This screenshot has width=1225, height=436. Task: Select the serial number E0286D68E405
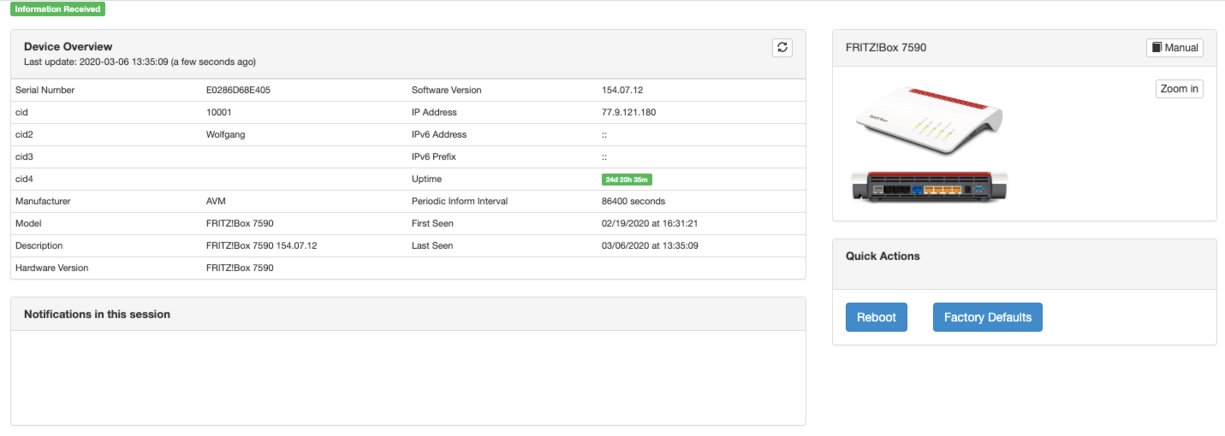coord(238,90)
